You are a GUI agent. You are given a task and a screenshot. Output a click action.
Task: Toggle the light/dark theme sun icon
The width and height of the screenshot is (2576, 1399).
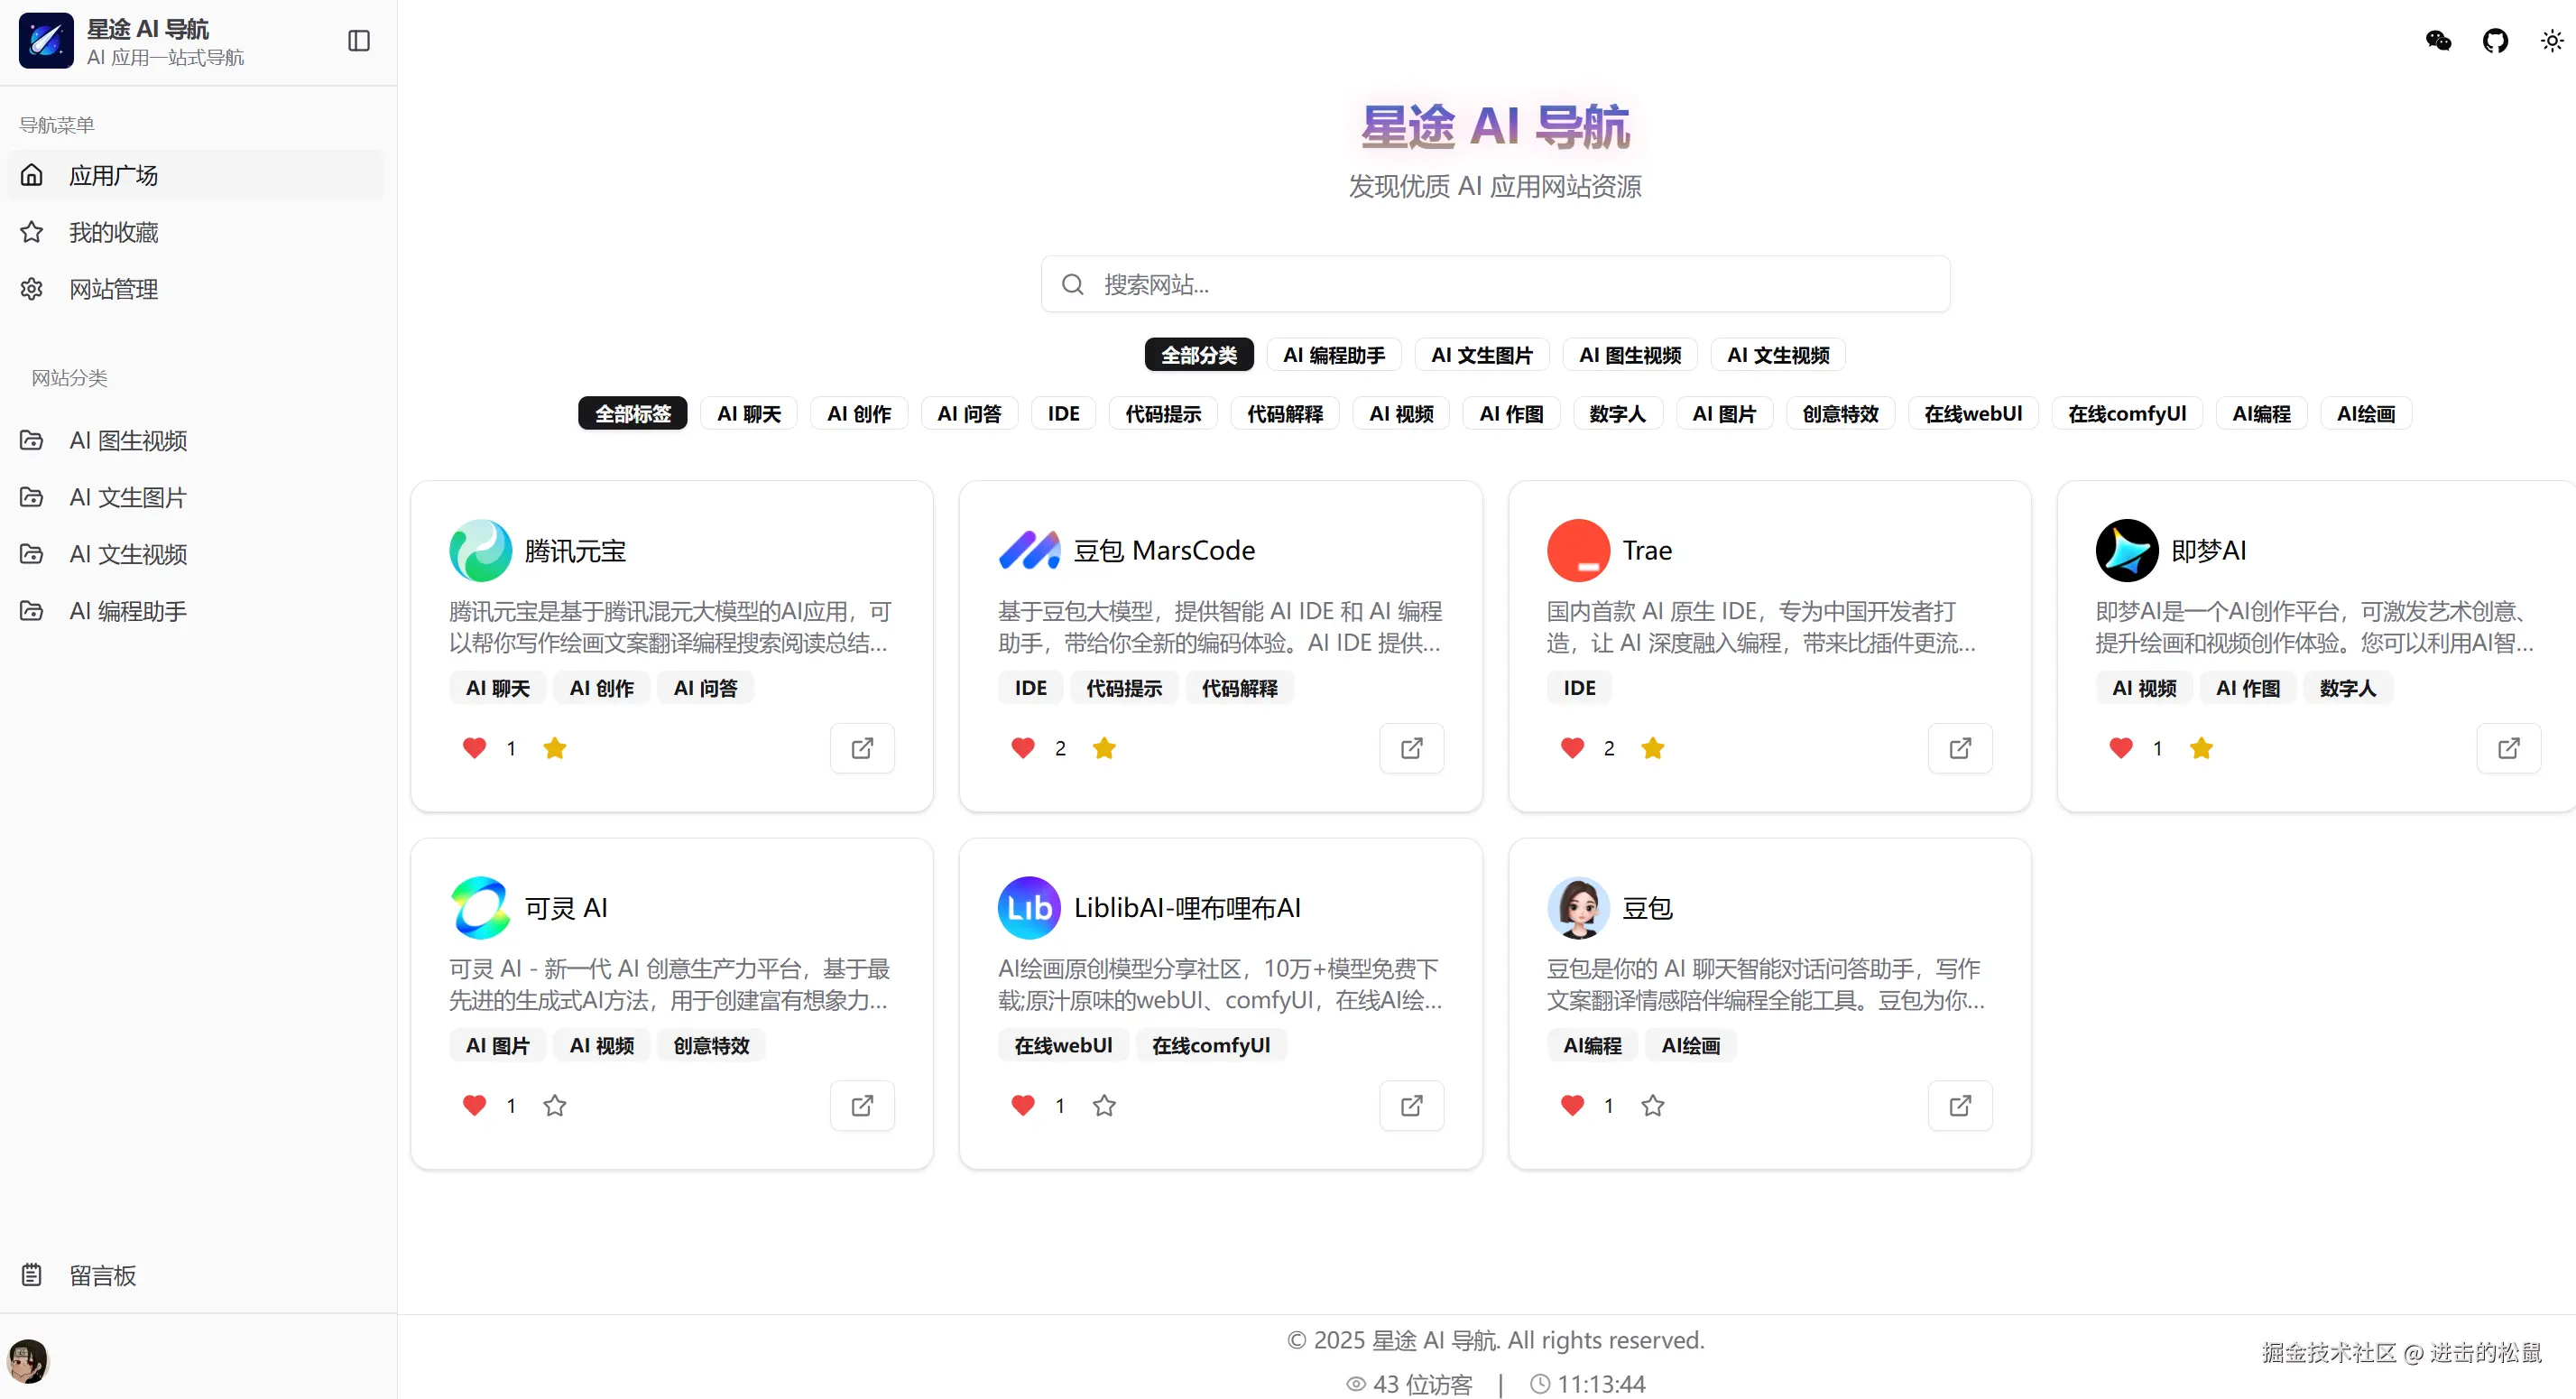point(2552,41)
